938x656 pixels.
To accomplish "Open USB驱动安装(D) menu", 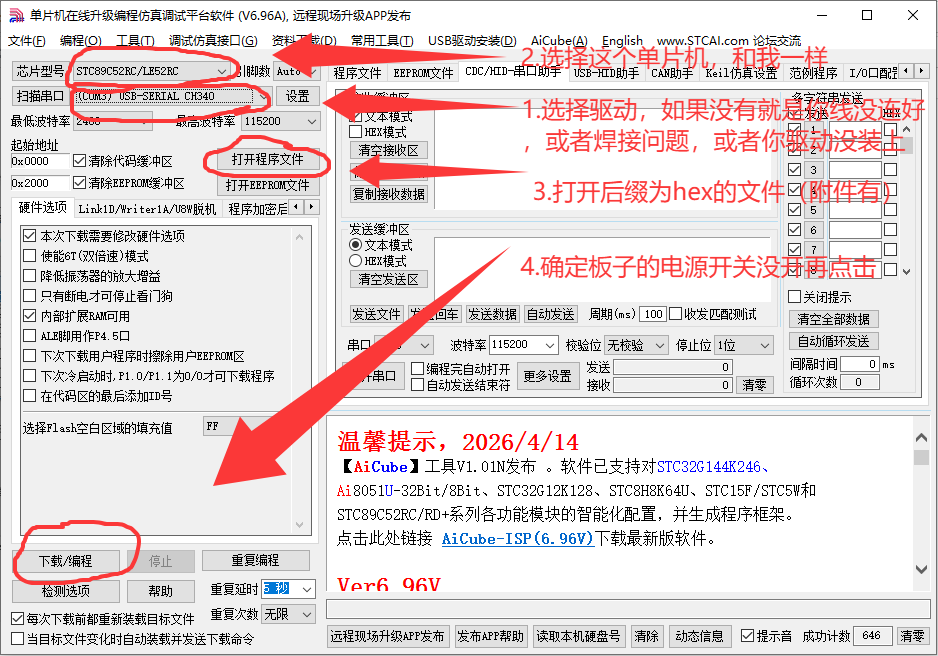I will [x=473, y=41].
